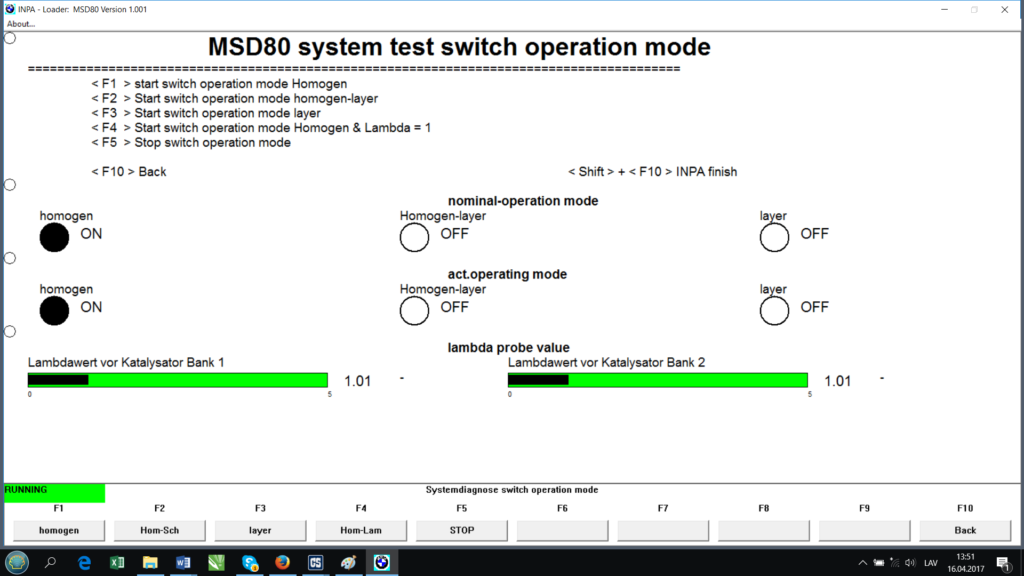The height and width of the screenshot is (576, 1024).
Task: Open Word from the taskbar
Action: click(183, 562)
